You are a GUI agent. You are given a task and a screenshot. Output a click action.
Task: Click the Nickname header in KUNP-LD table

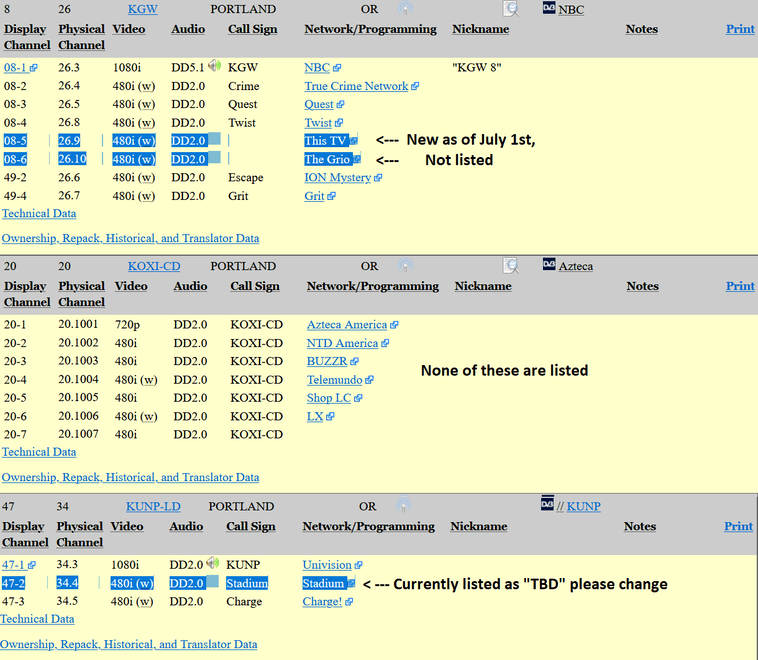pos(479,526)
